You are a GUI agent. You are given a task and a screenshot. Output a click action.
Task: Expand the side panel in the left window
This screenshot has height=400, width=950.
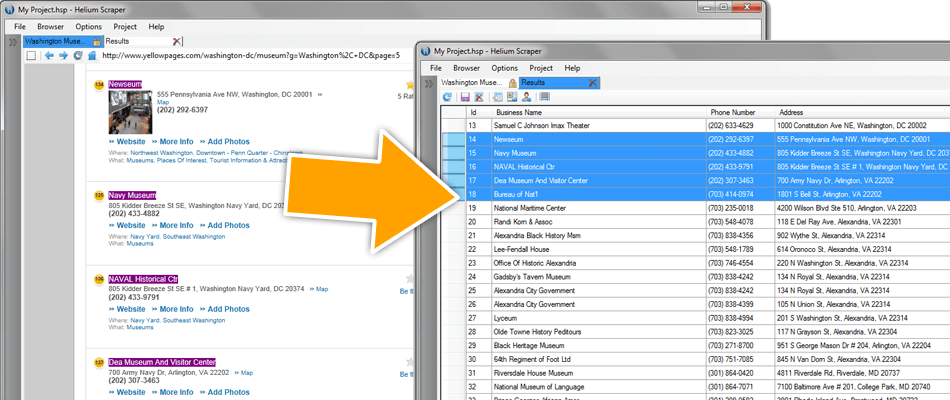[11, 42]
